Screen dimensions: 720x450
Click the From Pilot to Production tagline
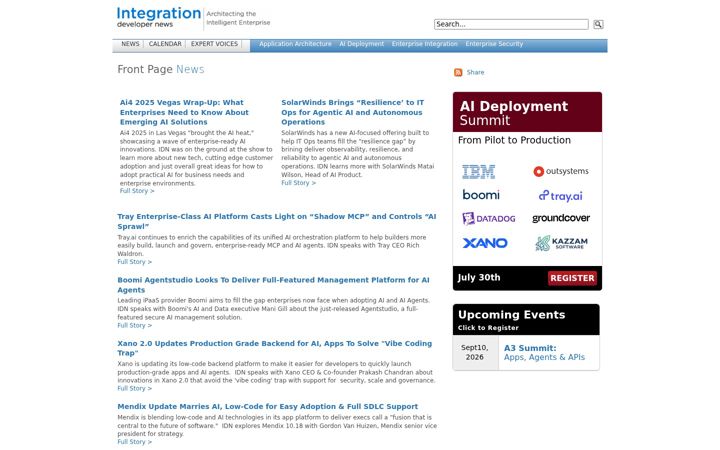514,141
